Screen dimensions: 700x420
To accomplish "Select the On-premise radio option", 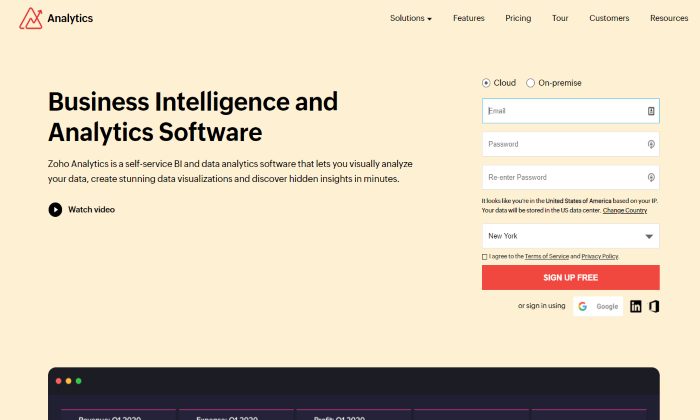I will [530, 83].
